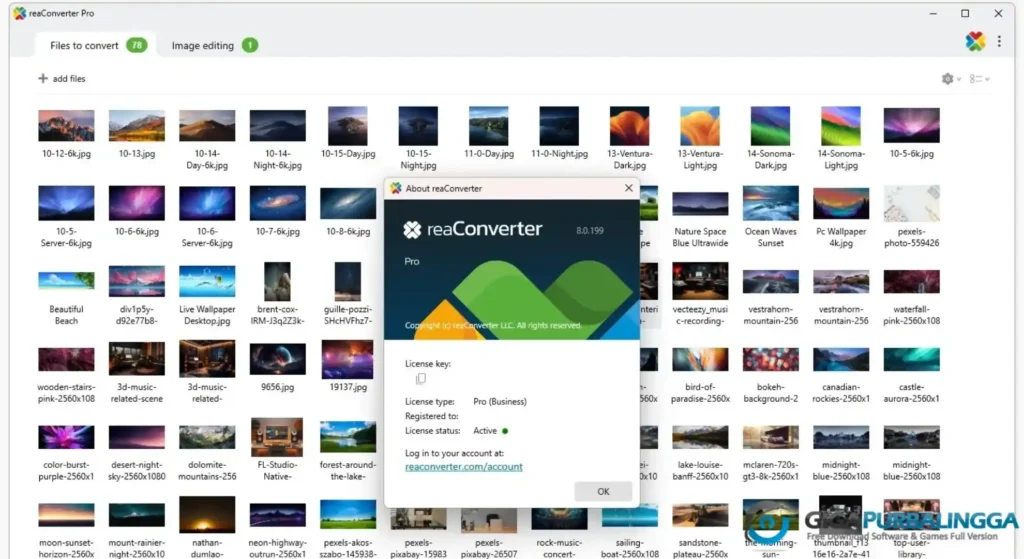This screenshot has width=1024, height=559.
Task: Close the About reaConverter dialog
Action: (x=628, y=188)
